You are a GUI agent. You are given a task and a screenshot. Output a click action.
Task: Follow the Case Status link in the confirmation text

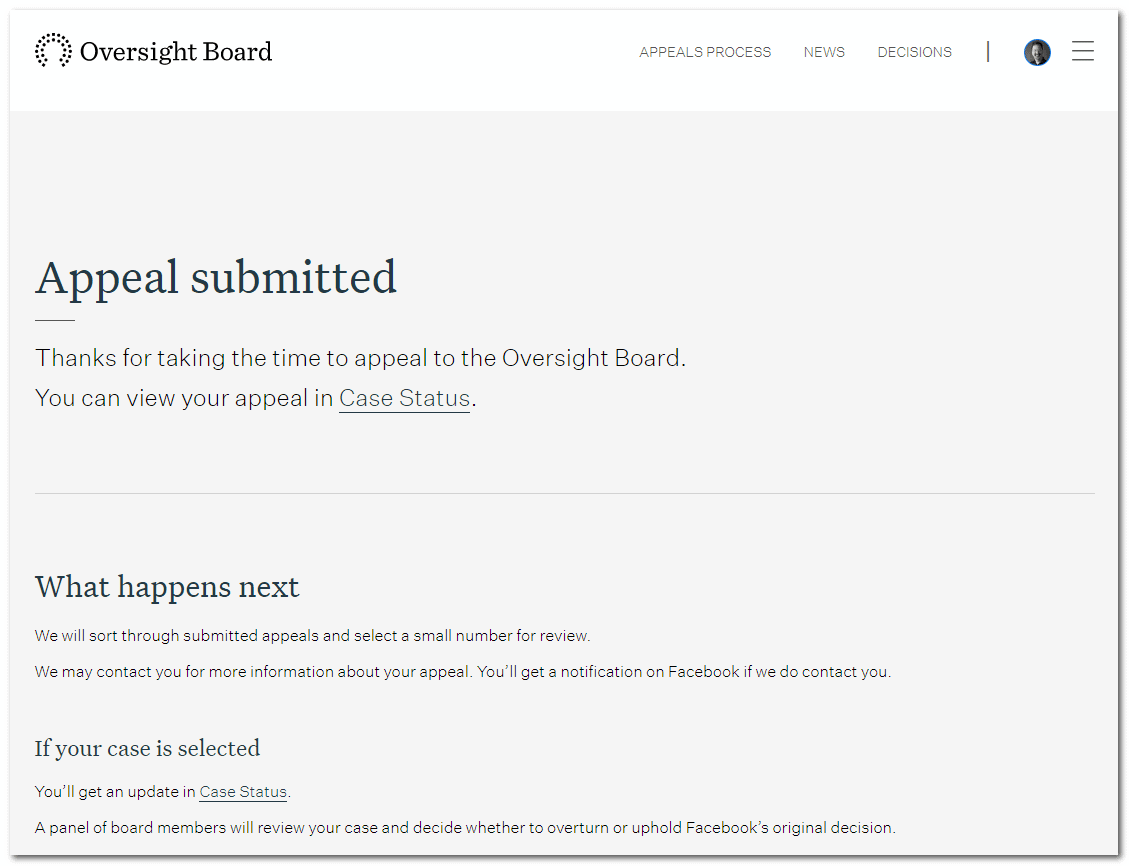click(x=404, y=398)
